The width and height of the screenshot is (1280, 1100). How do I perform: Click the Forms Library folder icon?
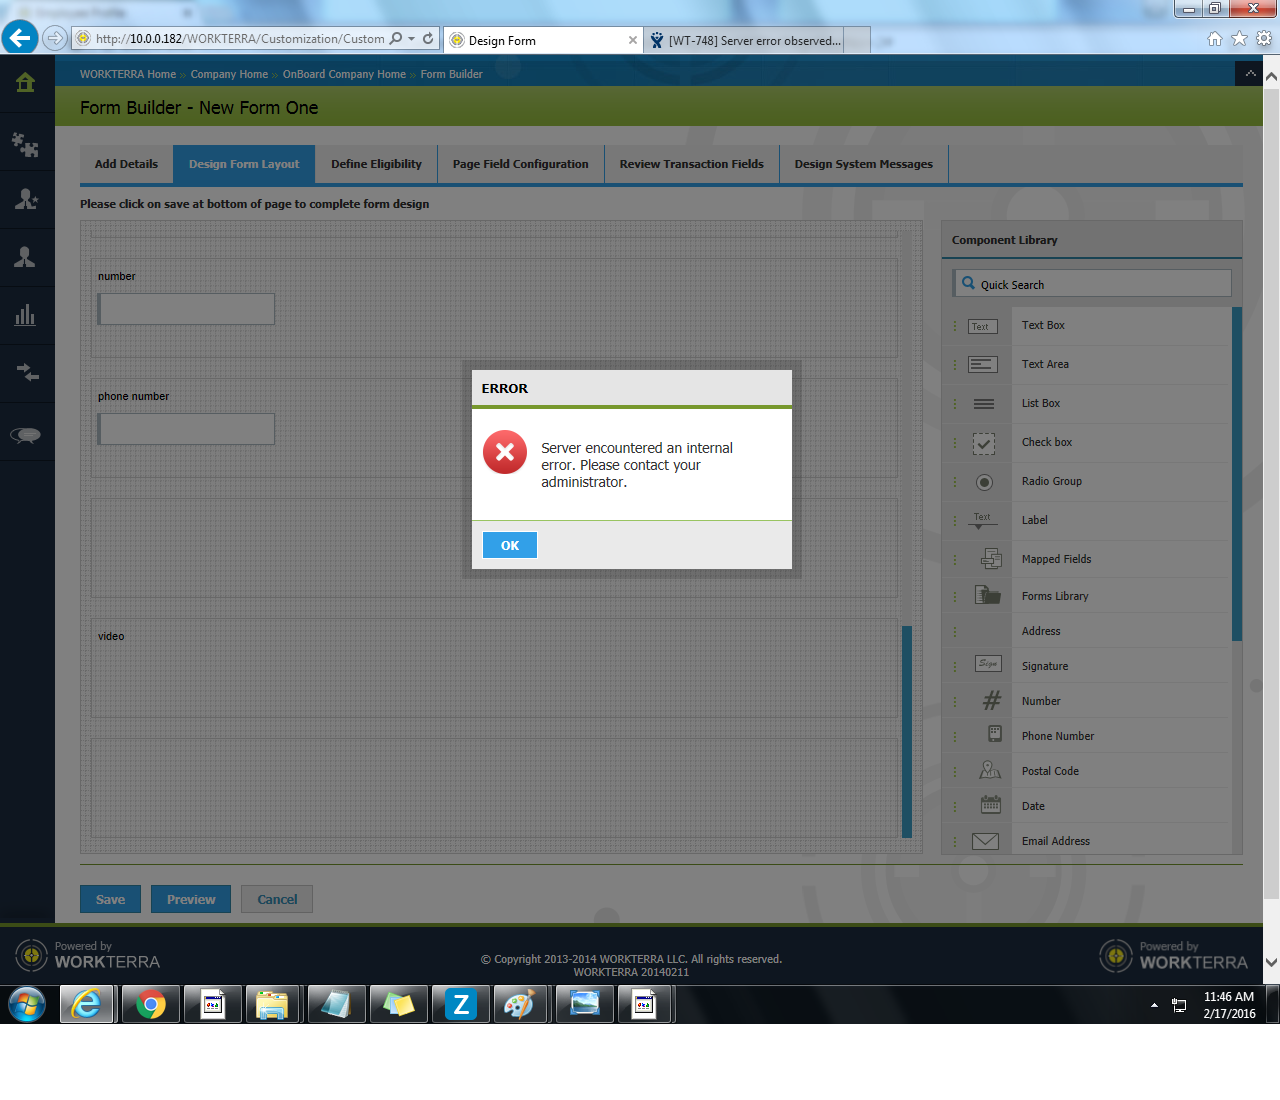coord(988,596)
